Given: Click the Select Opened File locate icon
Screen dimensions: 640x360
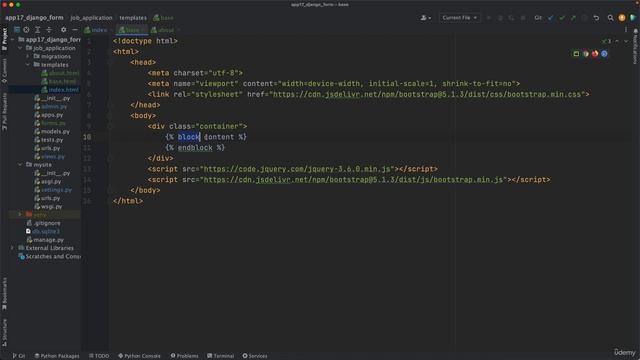Looking at the screenshot, I should [26, 30].
